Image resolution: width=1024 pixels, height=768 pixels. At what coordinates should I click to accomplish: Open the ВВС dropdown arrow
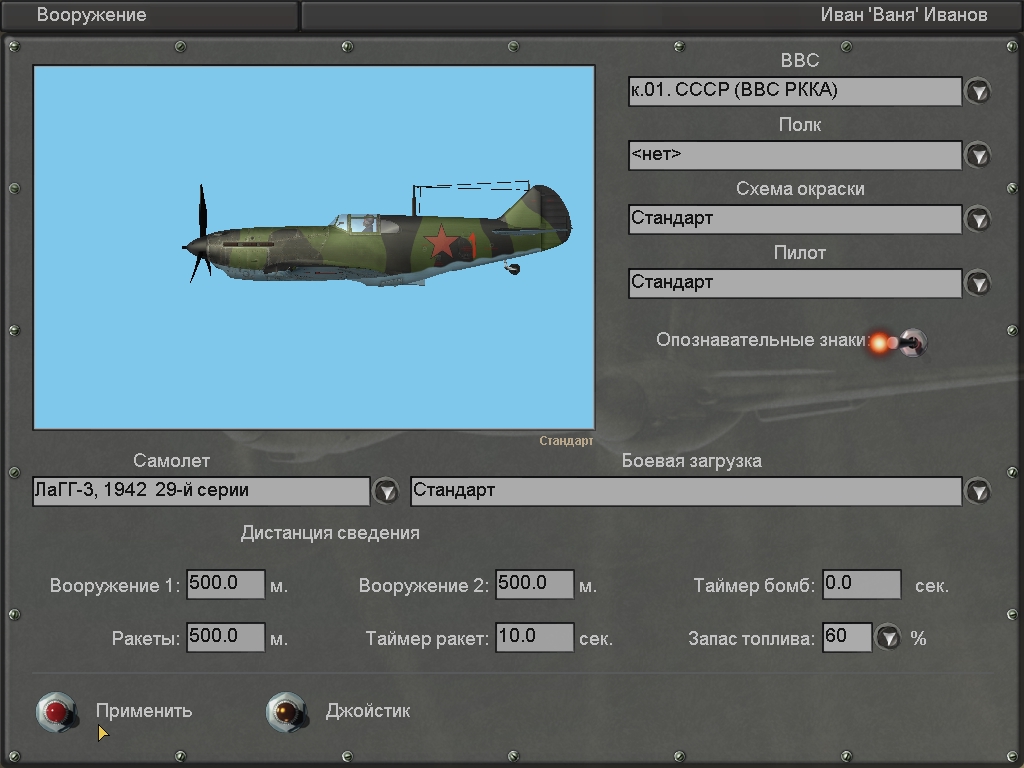(x=977, y=92)
